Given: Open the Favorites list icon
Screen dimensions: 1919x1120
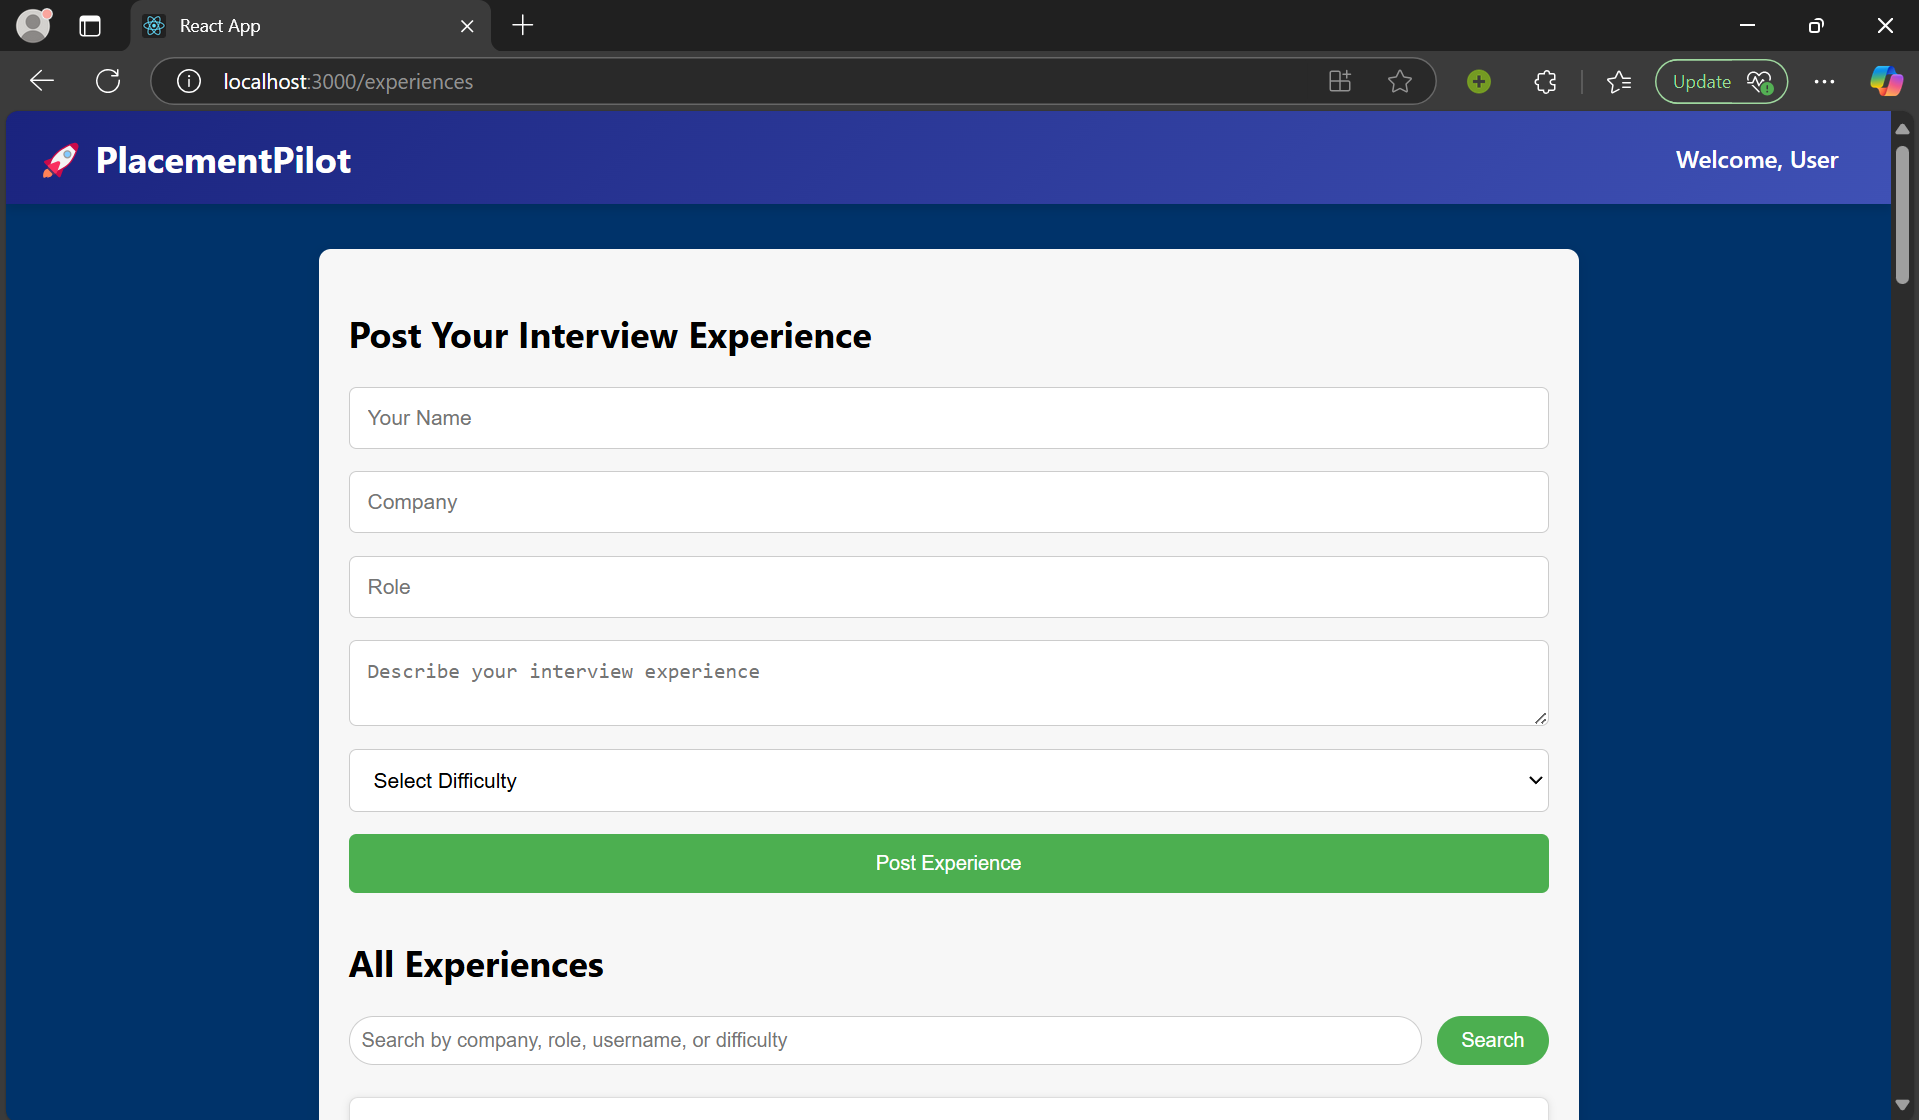Looking at the screenshot, I should 1619,81.
